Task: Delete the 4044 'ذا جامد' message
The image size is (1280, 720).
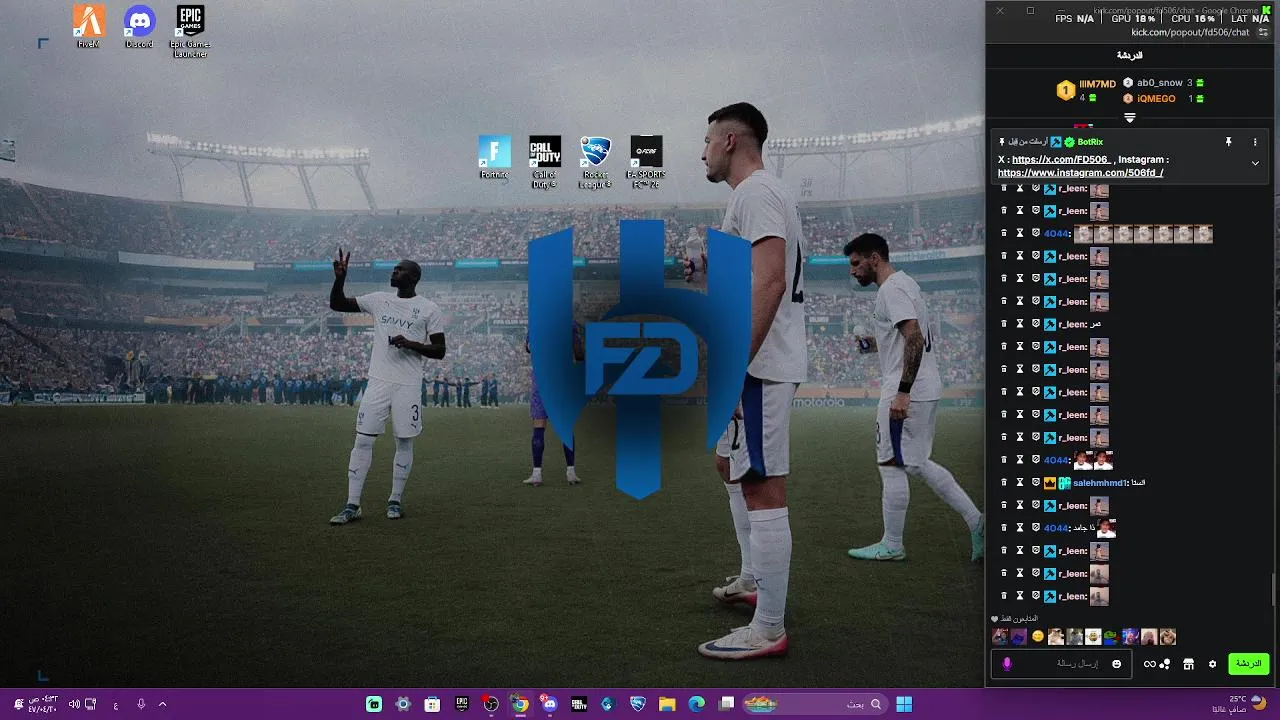Action: click(1004, 527)
